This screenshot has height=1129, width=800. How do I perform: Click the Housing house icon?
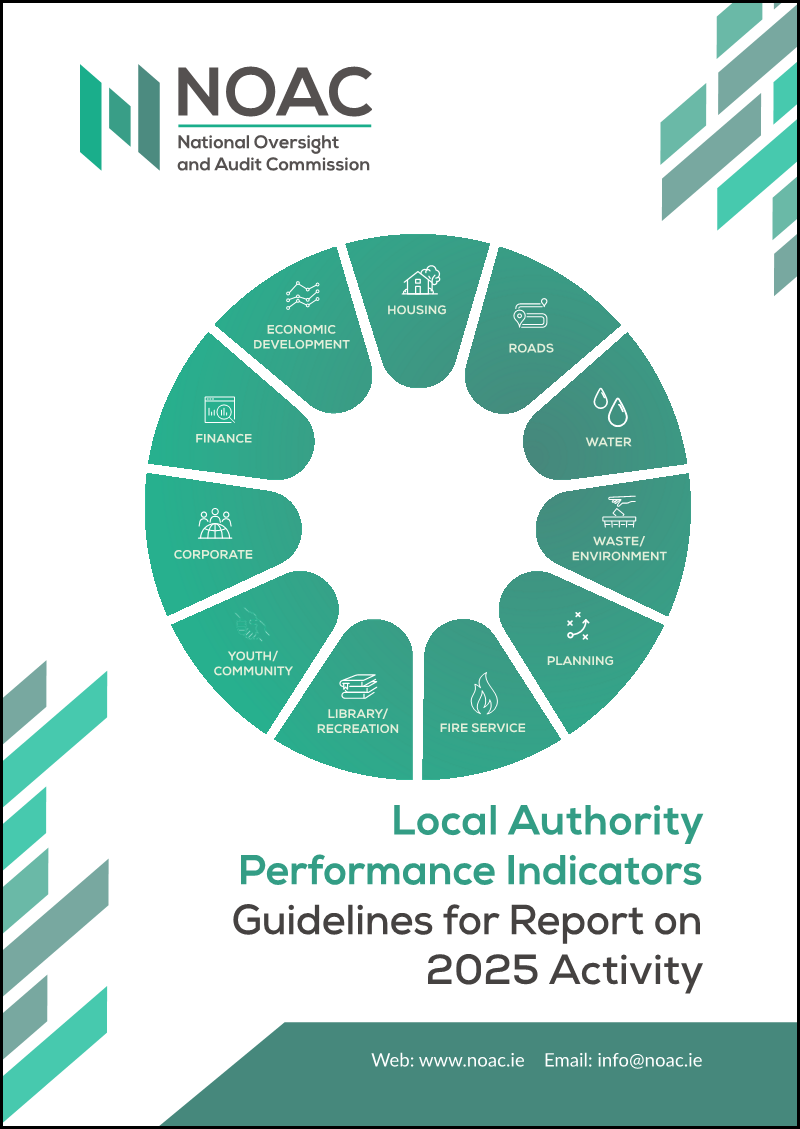tap(421, 280)
